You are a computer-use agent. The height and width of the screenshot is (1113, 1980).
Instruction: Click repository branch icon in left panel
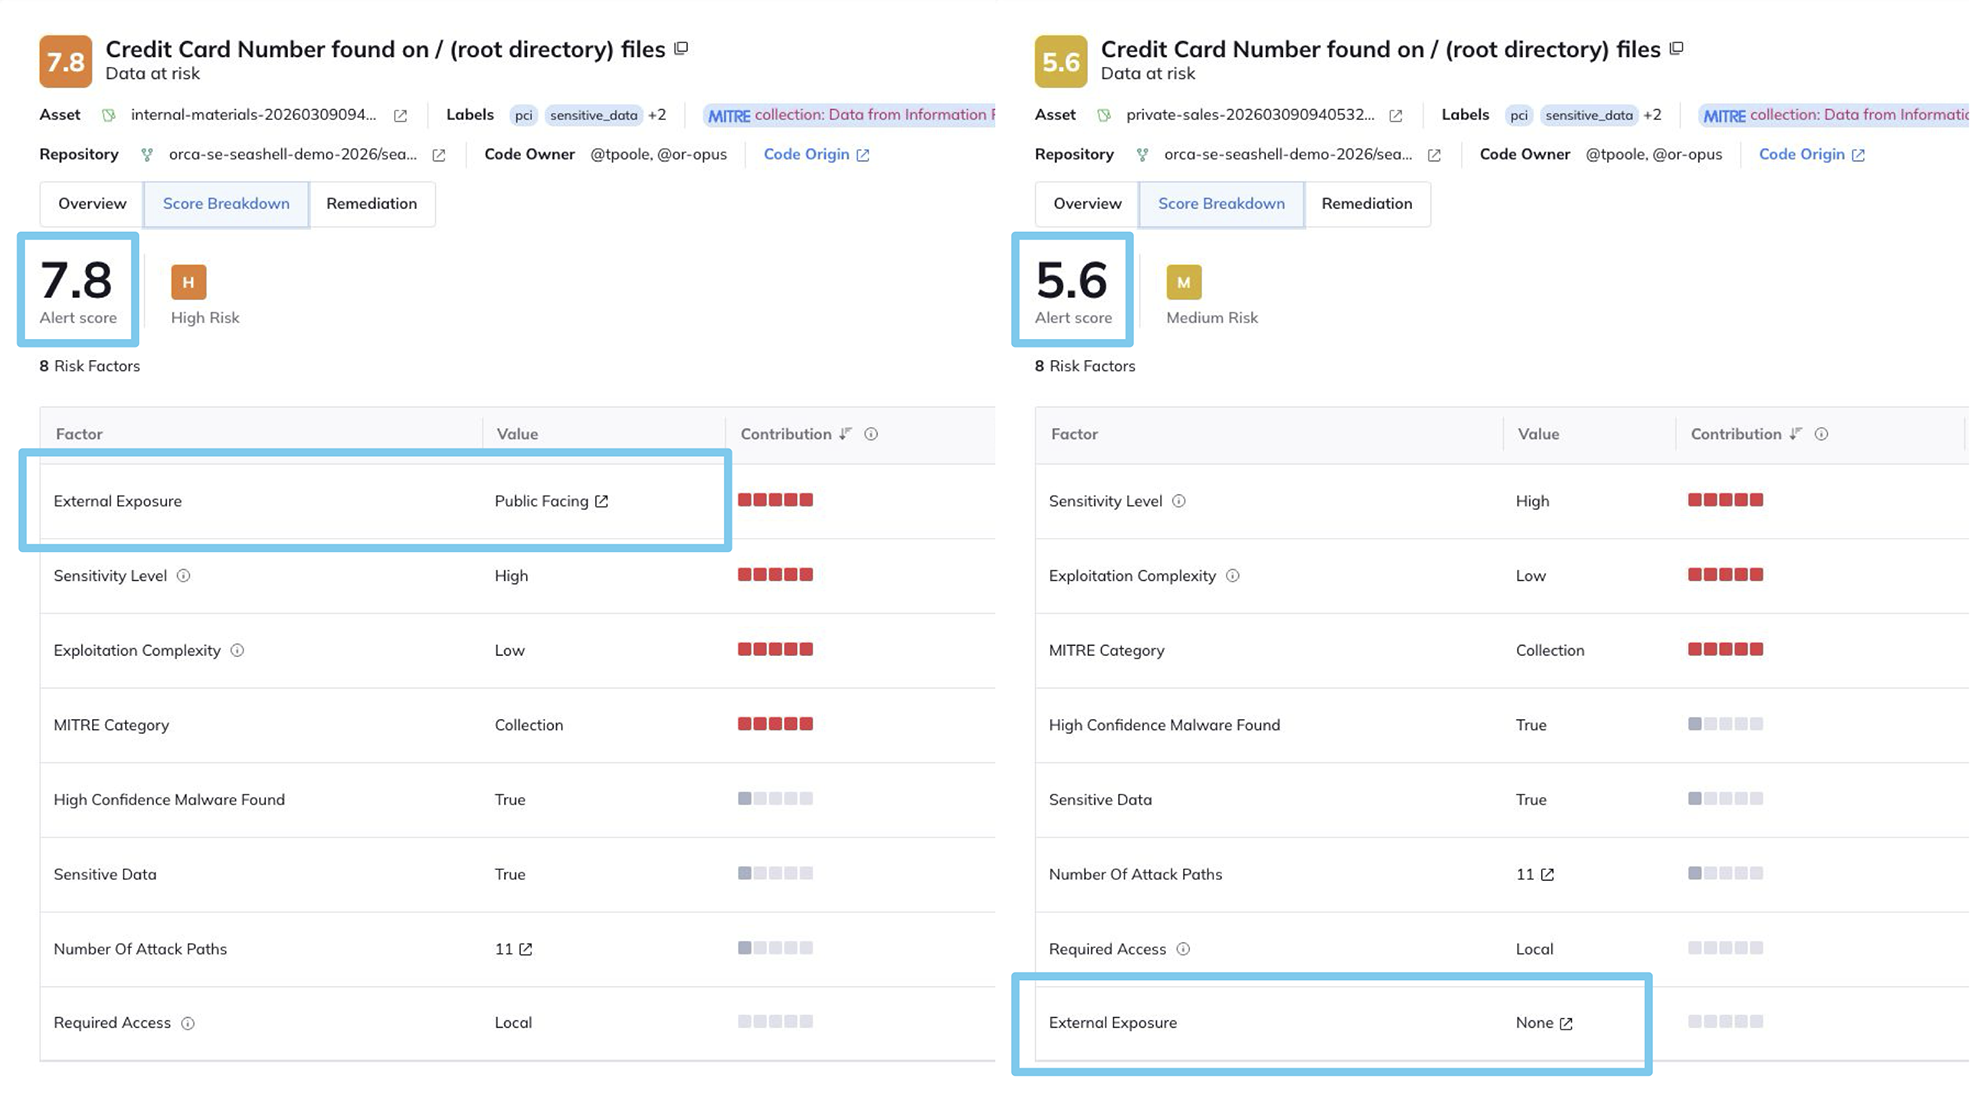pyautogui.click(x=147, y=154)
